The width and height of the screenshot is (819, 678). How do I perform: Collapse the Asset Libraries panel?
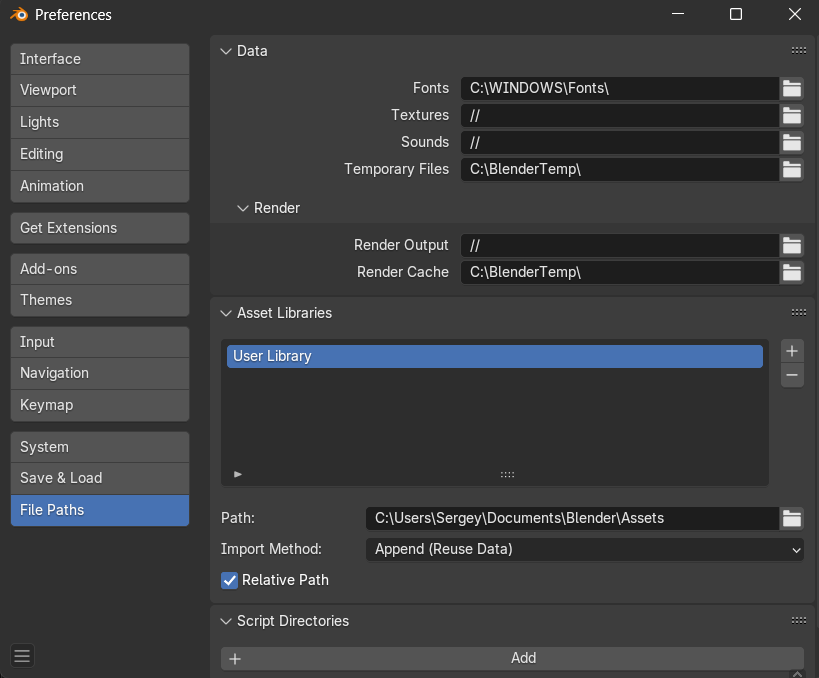226,313
